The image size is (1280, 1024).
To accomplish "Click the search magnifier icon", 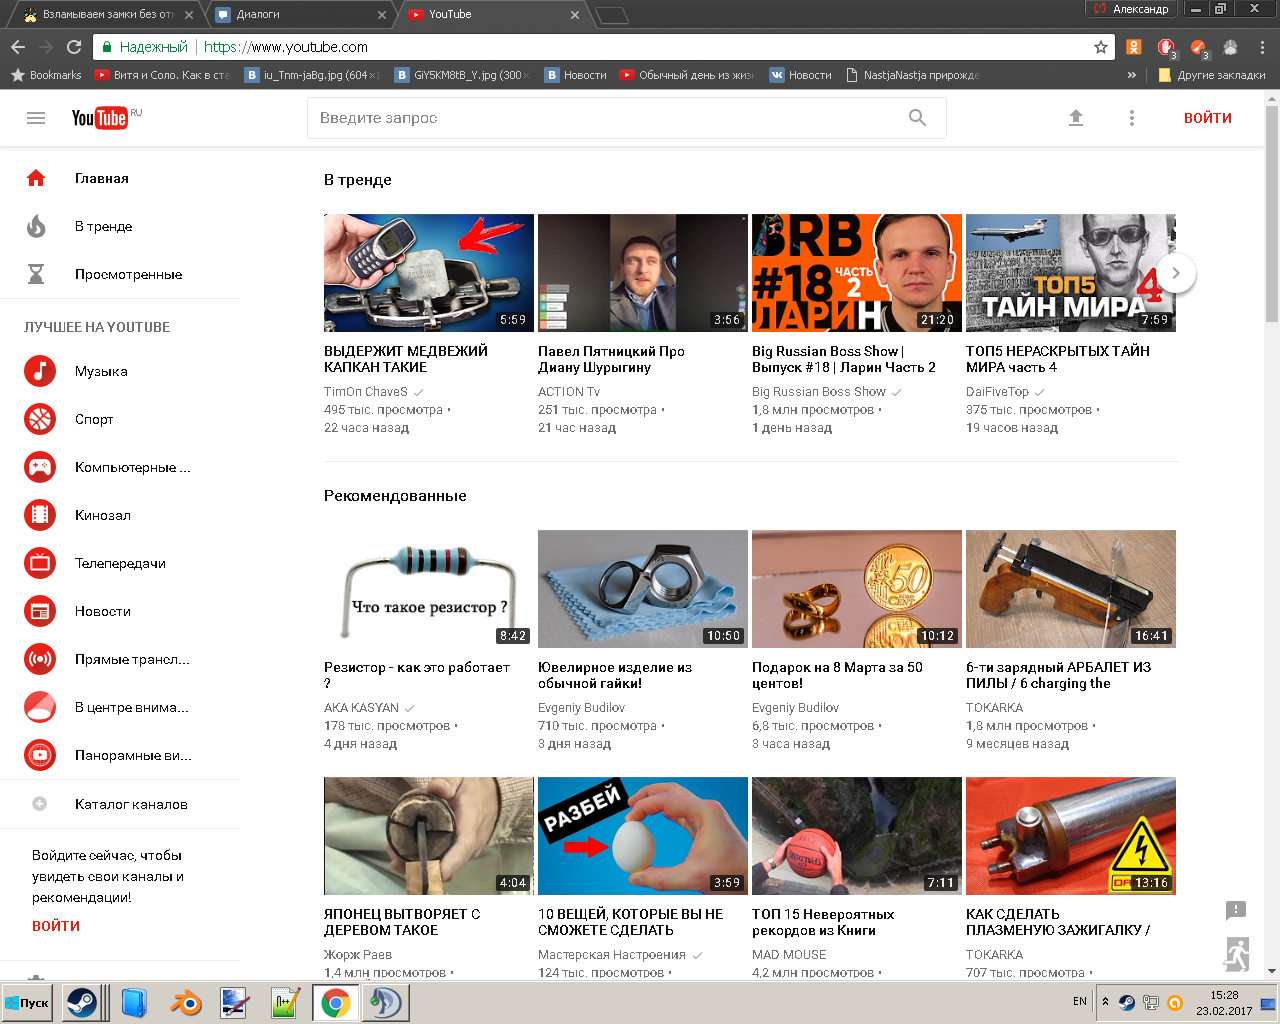I will tap(917, 118).
